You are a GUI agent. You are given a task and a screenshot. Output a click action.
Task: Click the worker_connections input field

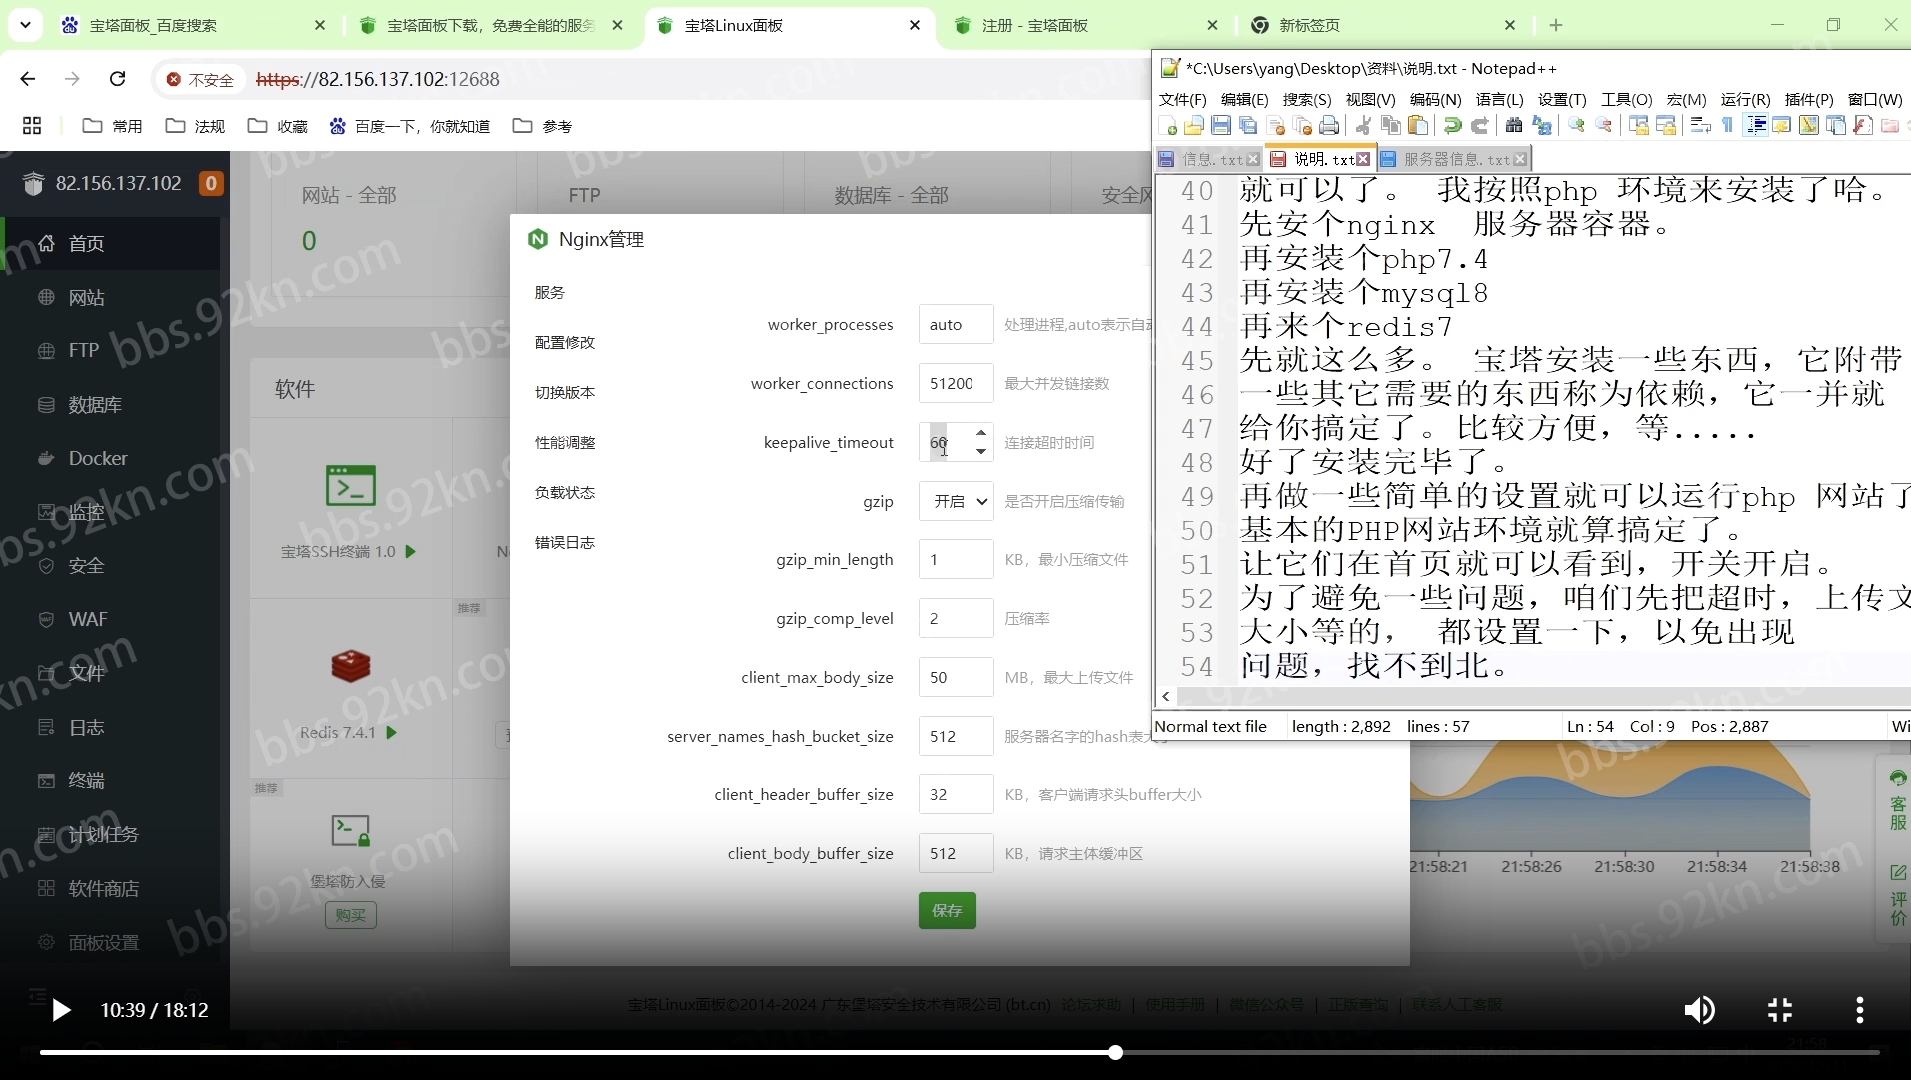[x=956, y=383]
